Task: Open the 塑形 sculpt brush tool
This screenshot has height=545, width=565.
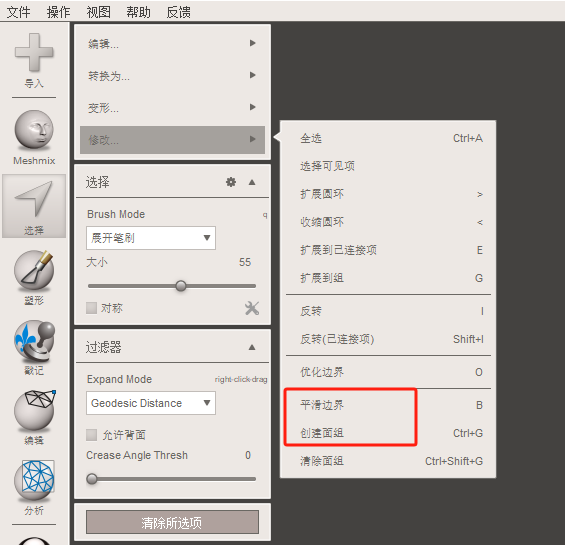Action: pyautogui.click(x=34, y=270)
